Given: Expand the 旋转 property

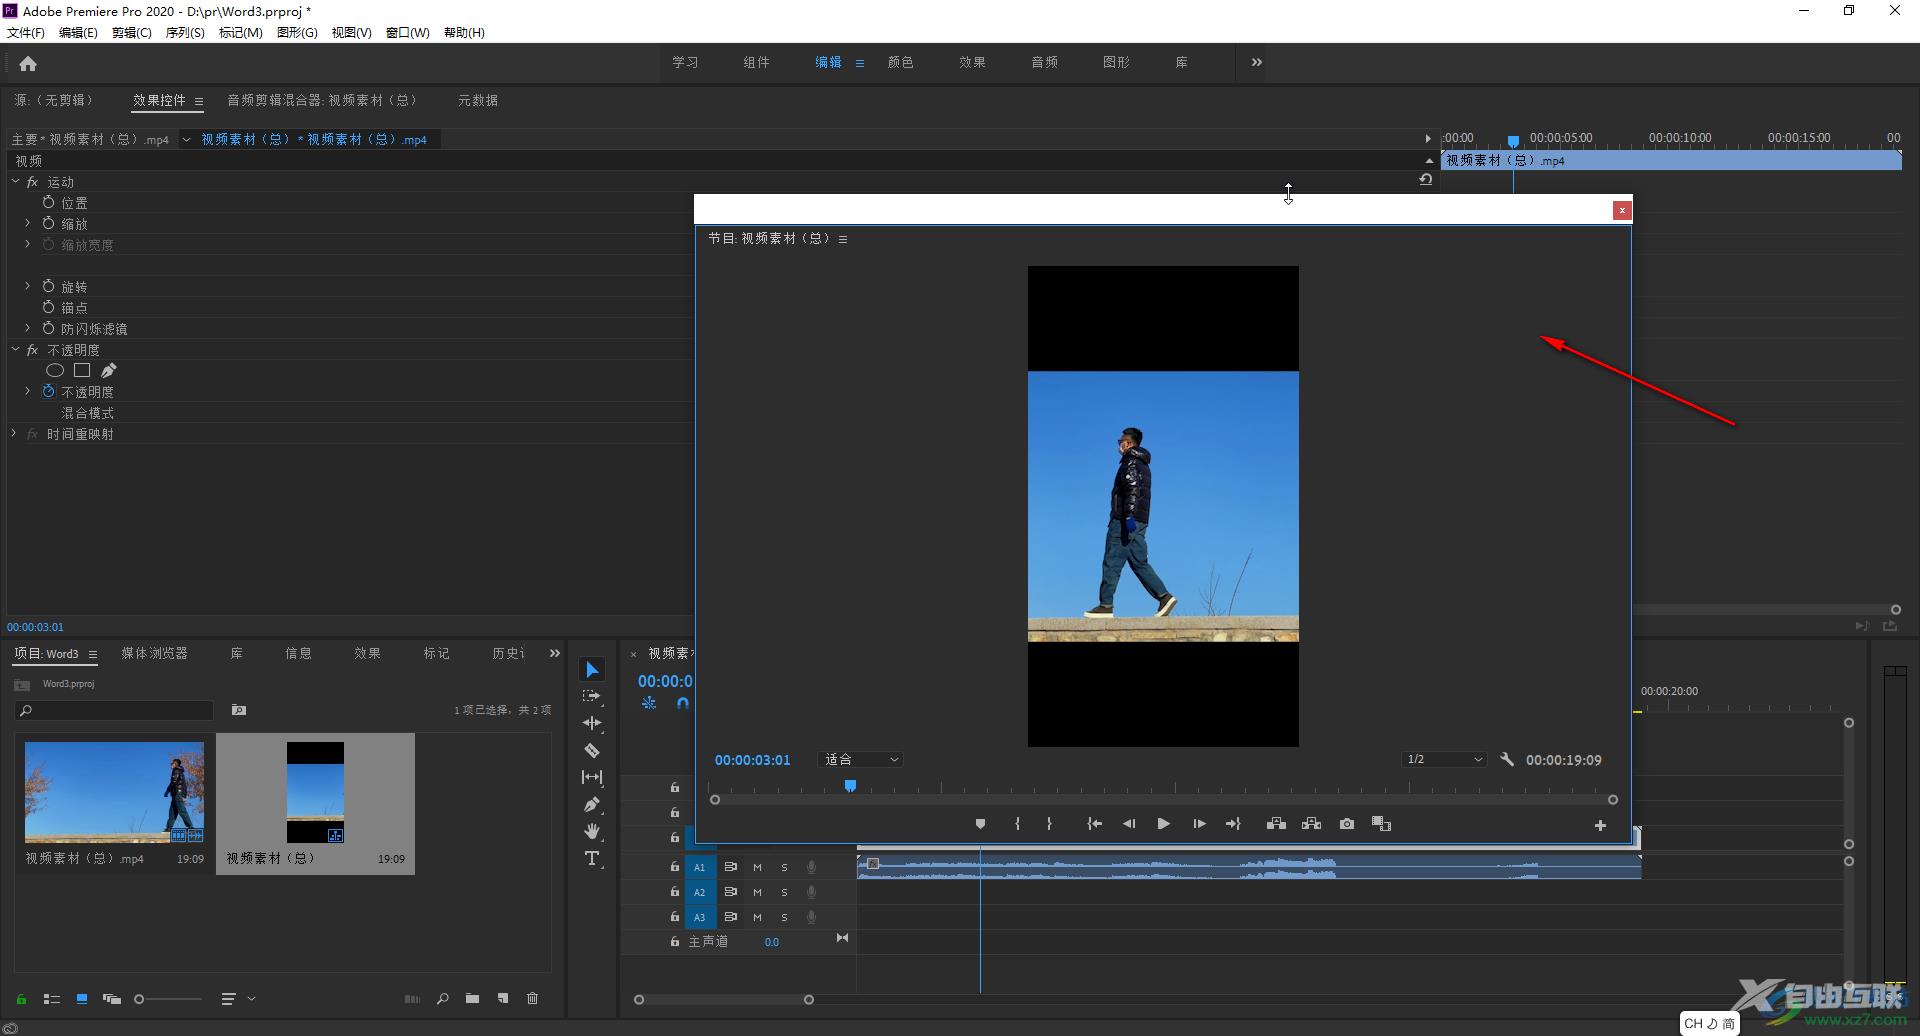Looking at the screenshot, I should (28, 287).
